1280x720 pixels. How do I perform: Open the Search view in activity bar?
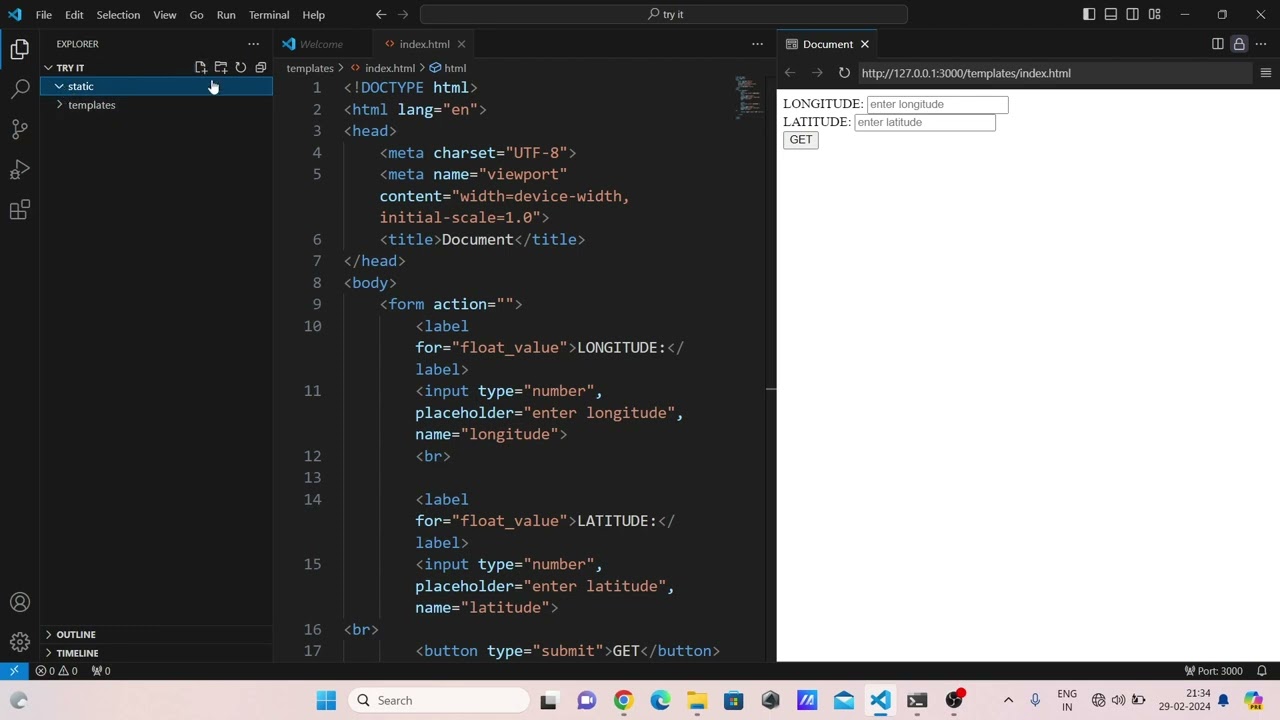(20, 89)
